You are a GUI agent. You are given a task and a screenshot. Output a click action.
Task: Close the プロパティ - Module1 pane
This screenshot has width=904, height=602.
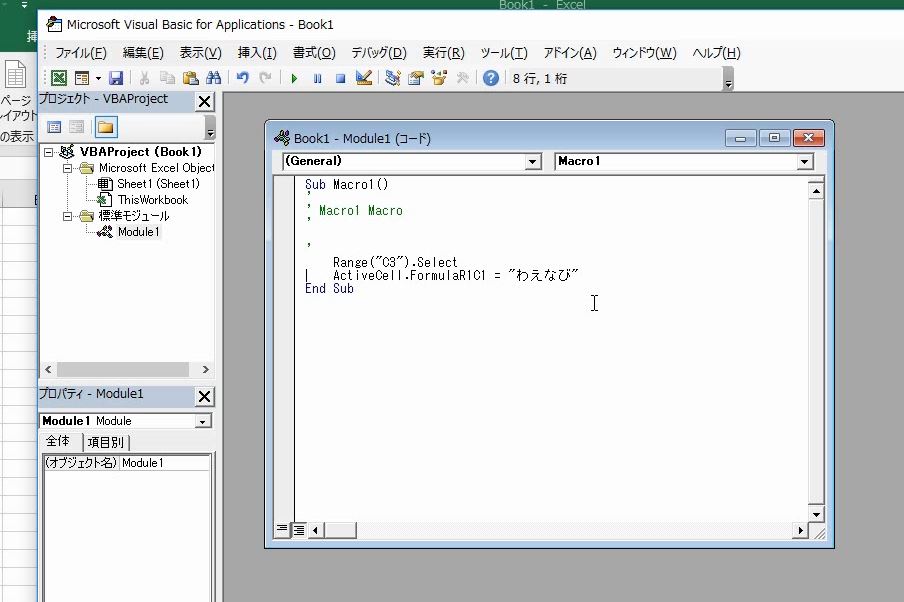coord(204,396)
